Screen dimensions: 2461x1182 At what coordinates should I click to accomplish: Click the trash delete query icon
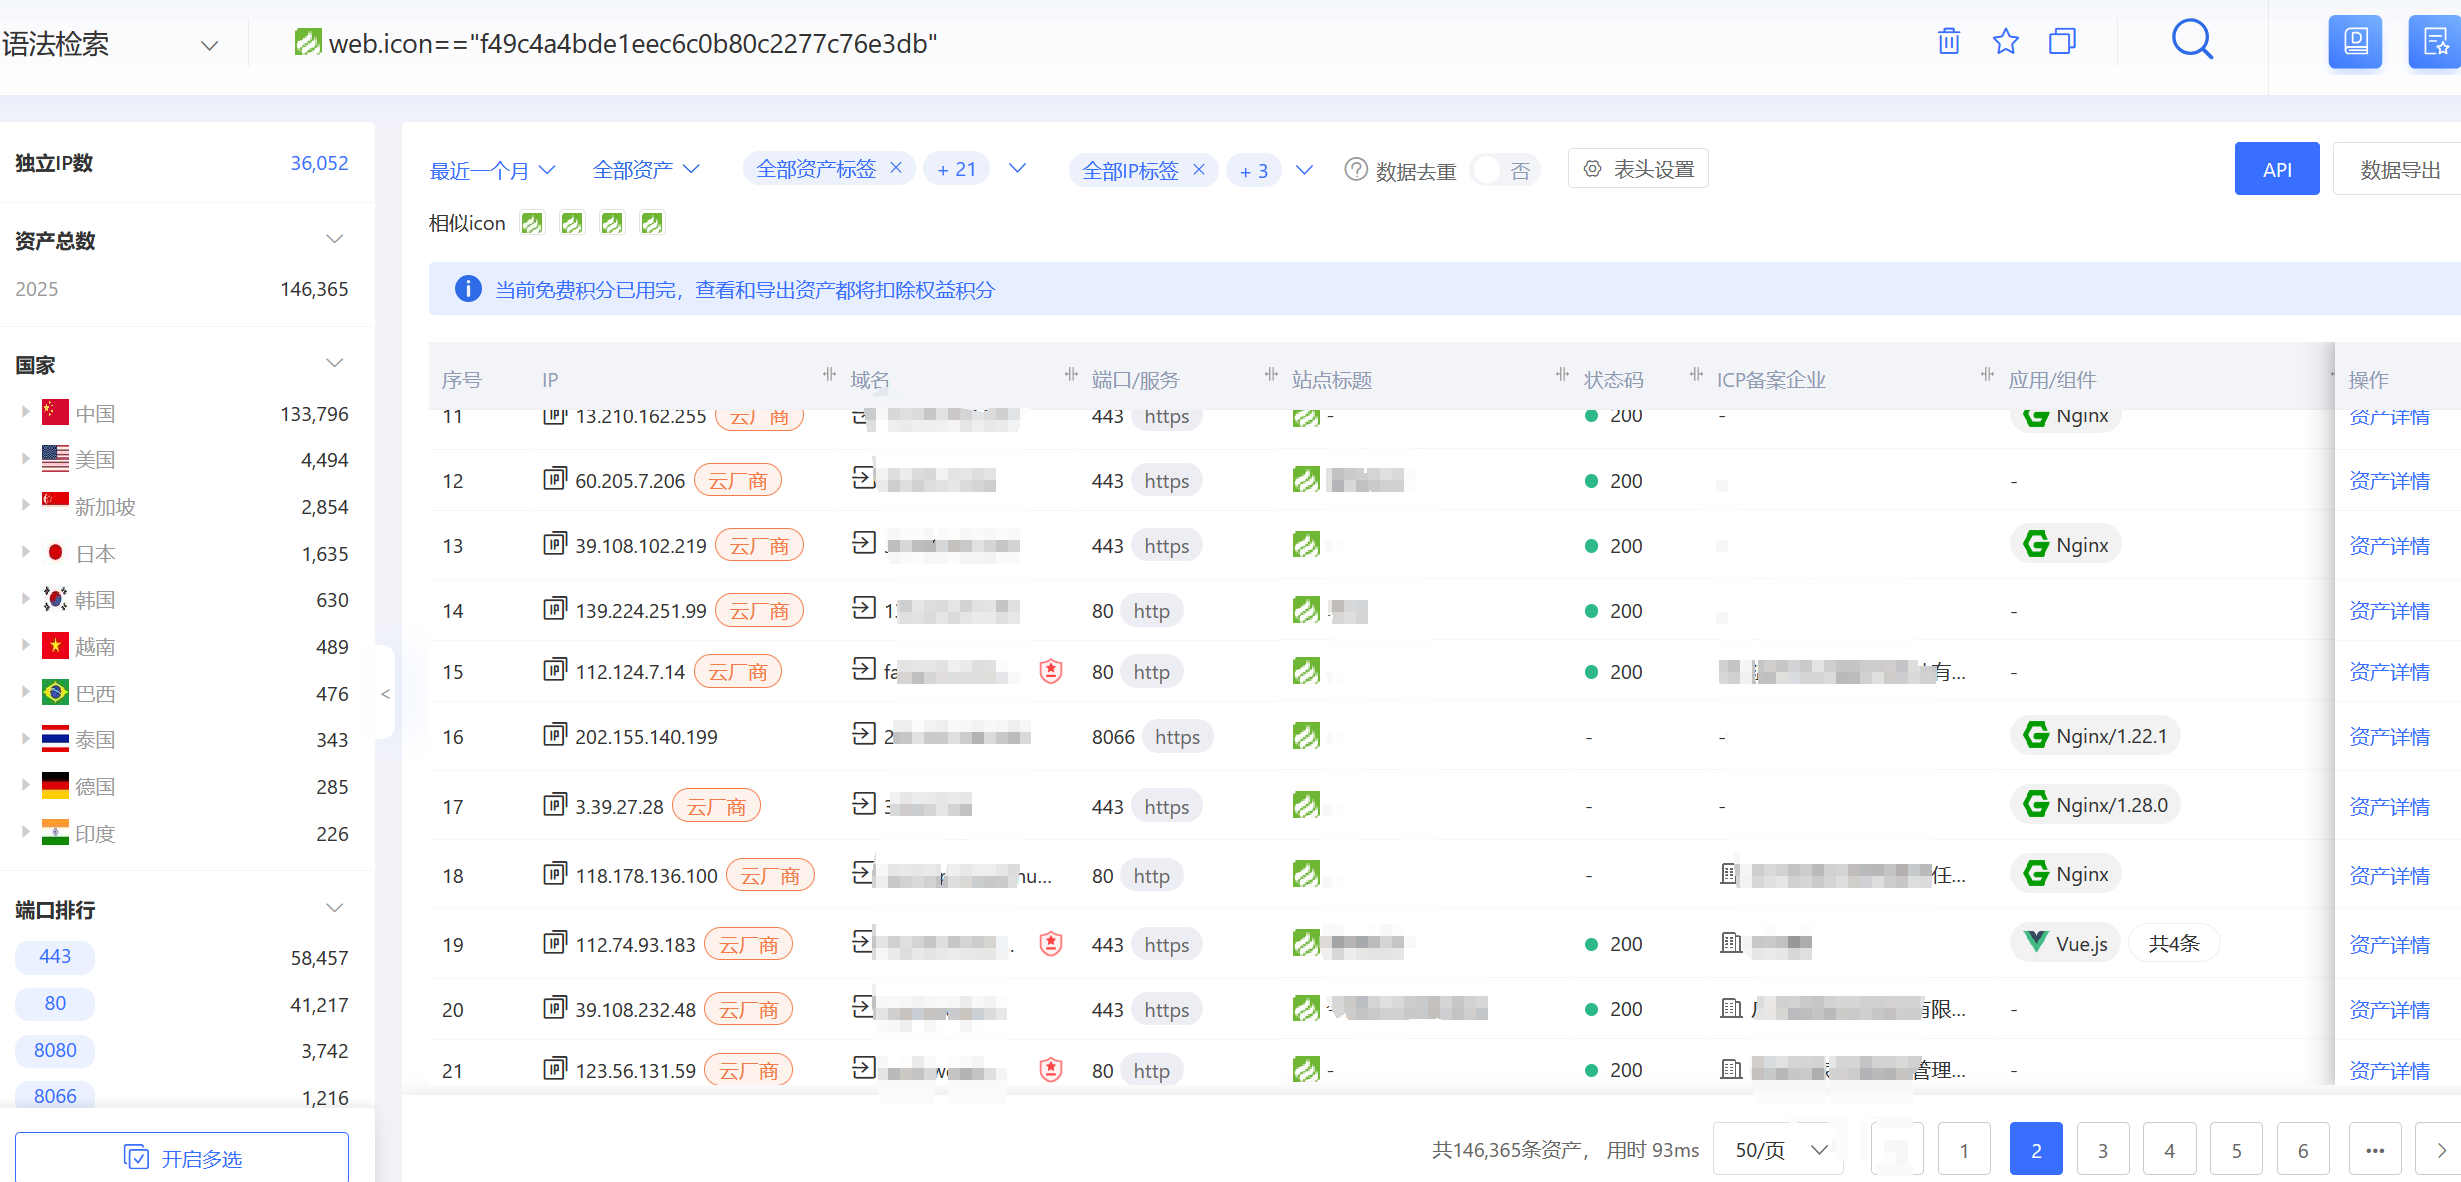pos(1948,42)
